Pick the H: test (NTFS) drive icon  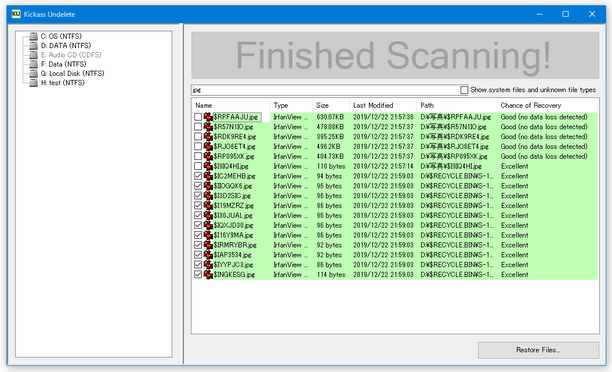pyautogui.click(x=34, y=83)
